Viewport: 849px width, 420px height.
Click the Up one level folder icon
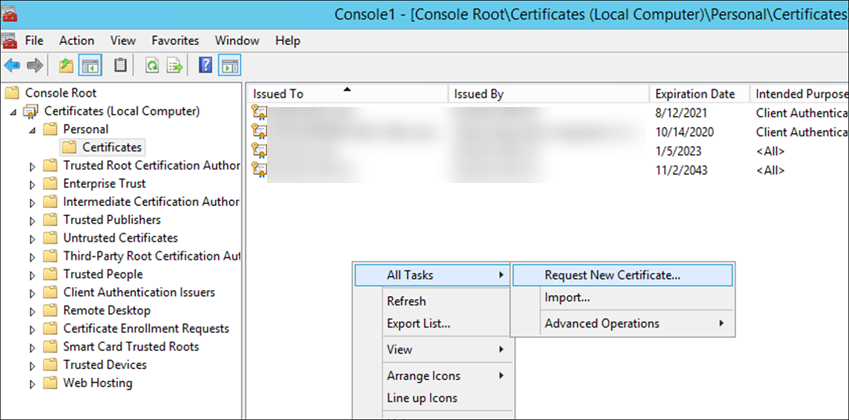[66, 66]
